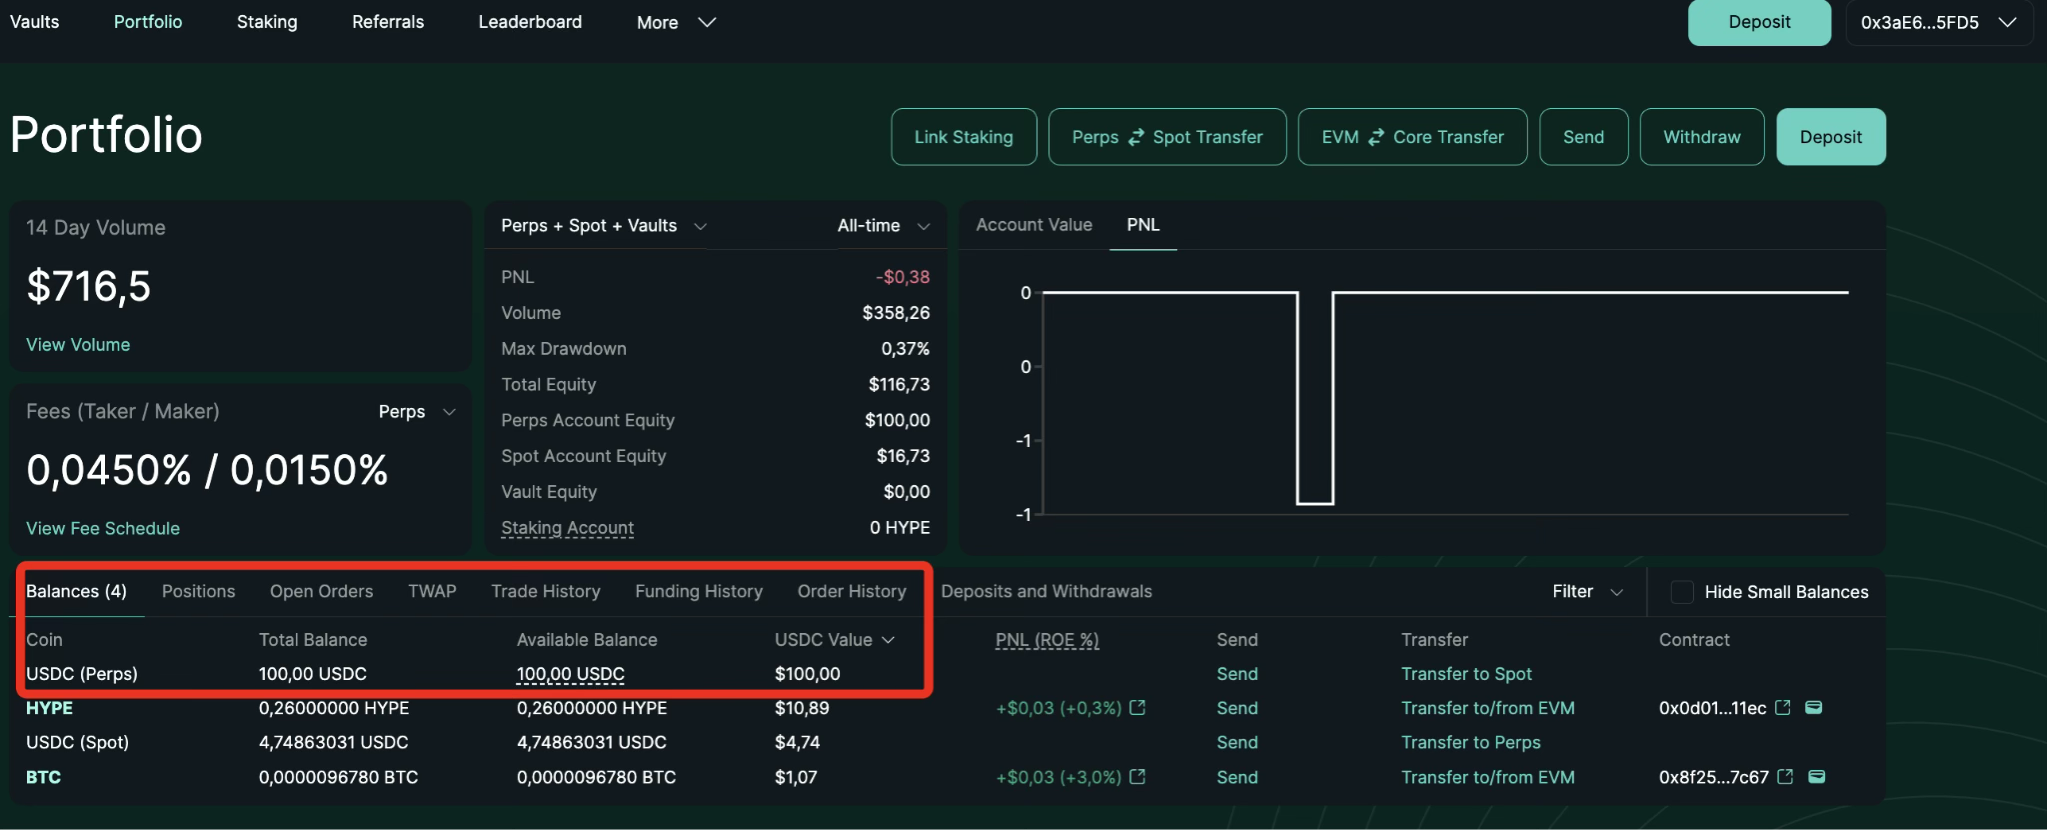Open the Perps + Spot + Vaults dropdown
The height and width of the screenshot is (830, 2047).
tap(603, 226)
